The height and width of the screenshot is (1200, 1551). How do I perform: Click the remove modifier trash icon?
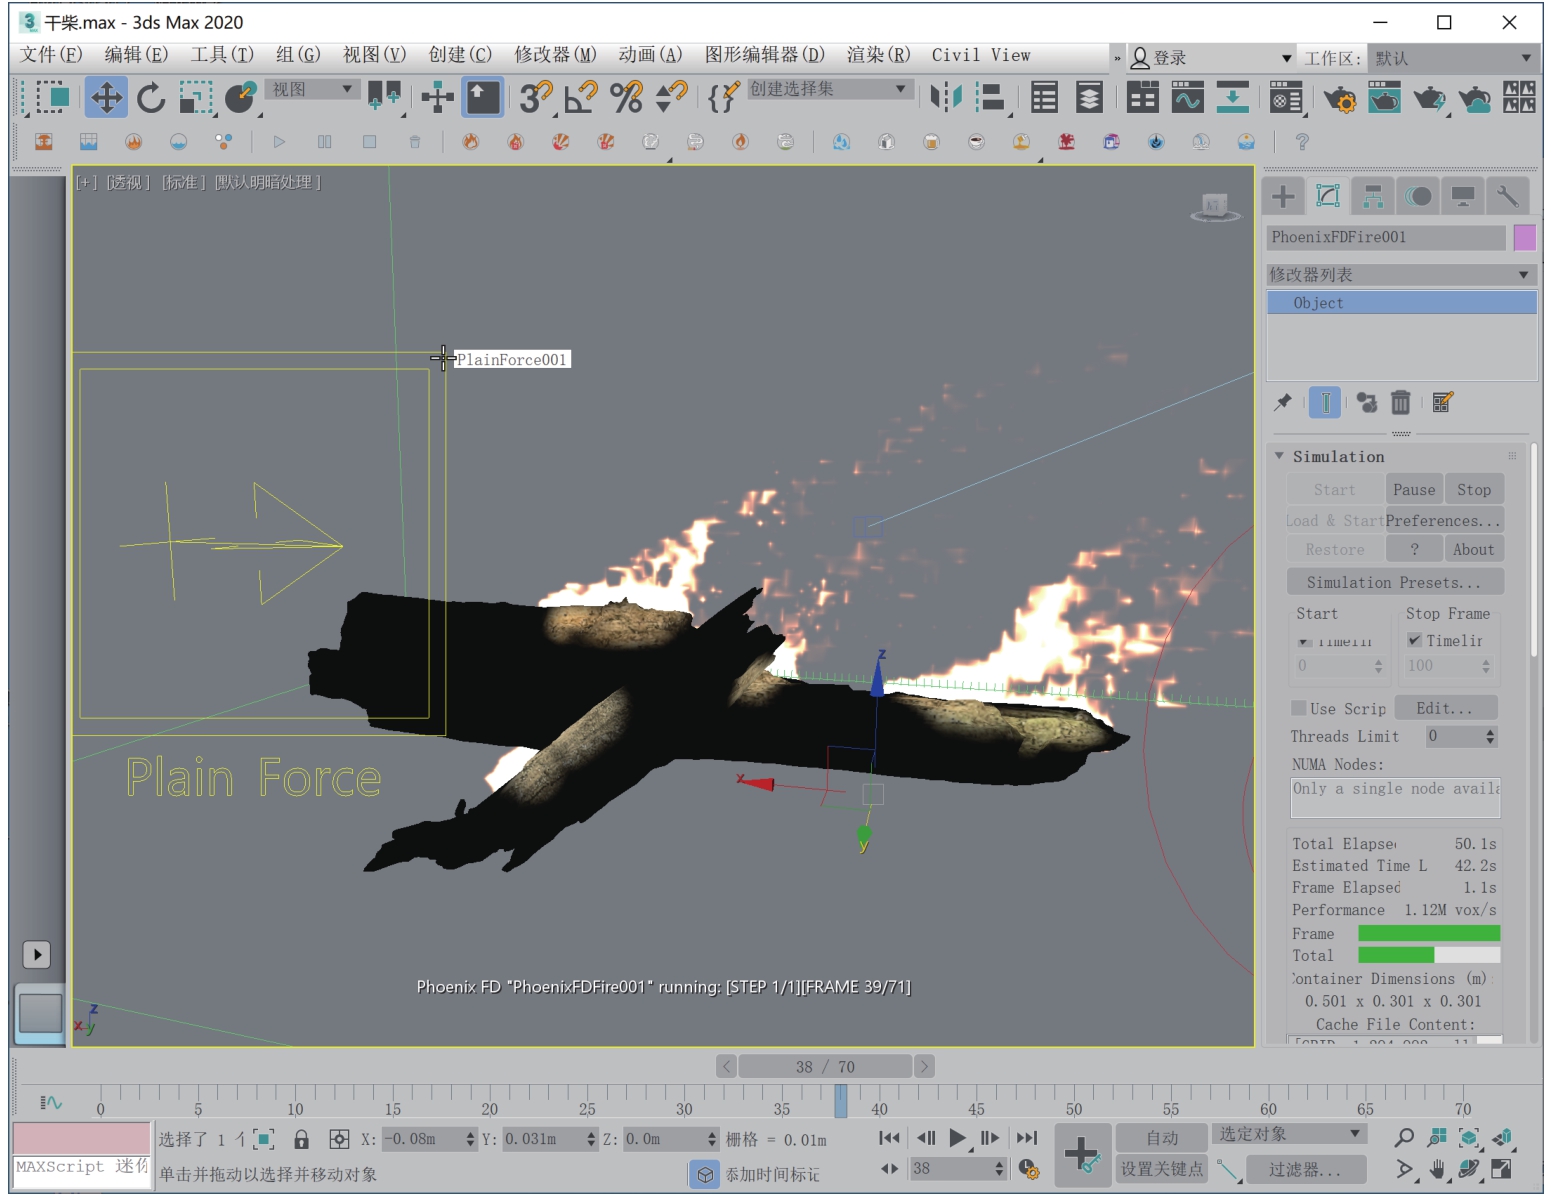coord(1400,402)
